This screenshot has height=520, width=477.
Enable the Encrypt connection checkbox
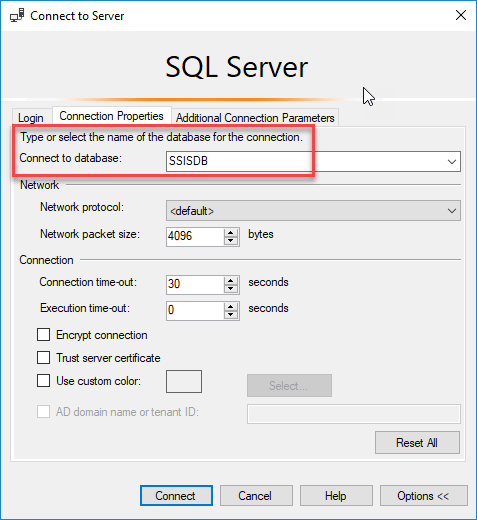pyautogui.click(x=43, y=335)
